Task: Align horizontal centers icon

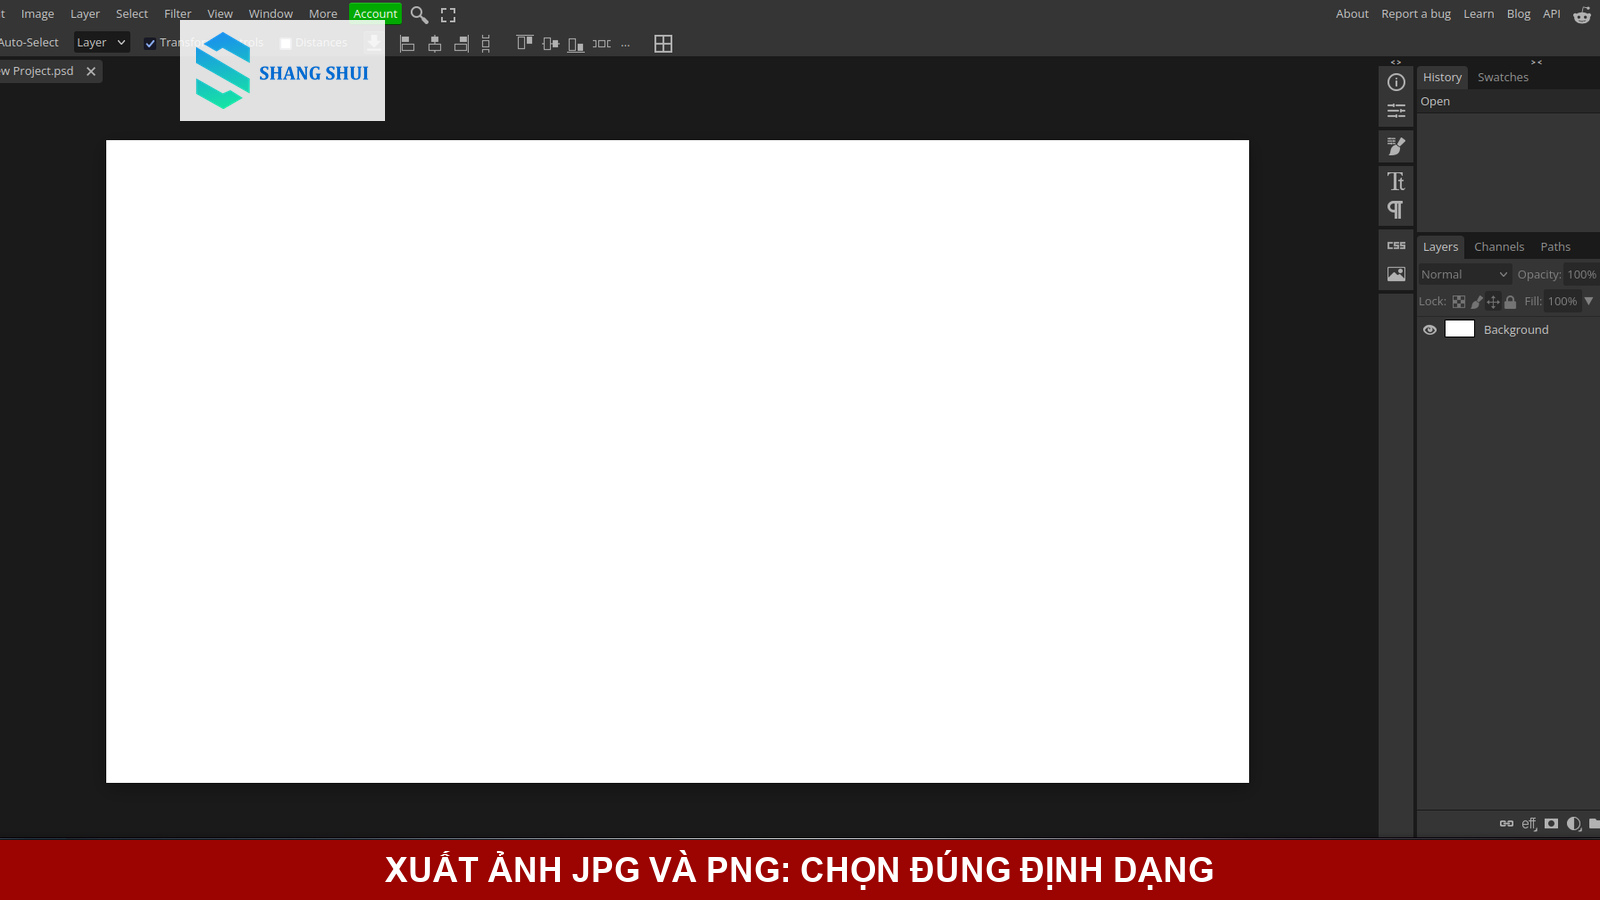Action: coord(434,44)
